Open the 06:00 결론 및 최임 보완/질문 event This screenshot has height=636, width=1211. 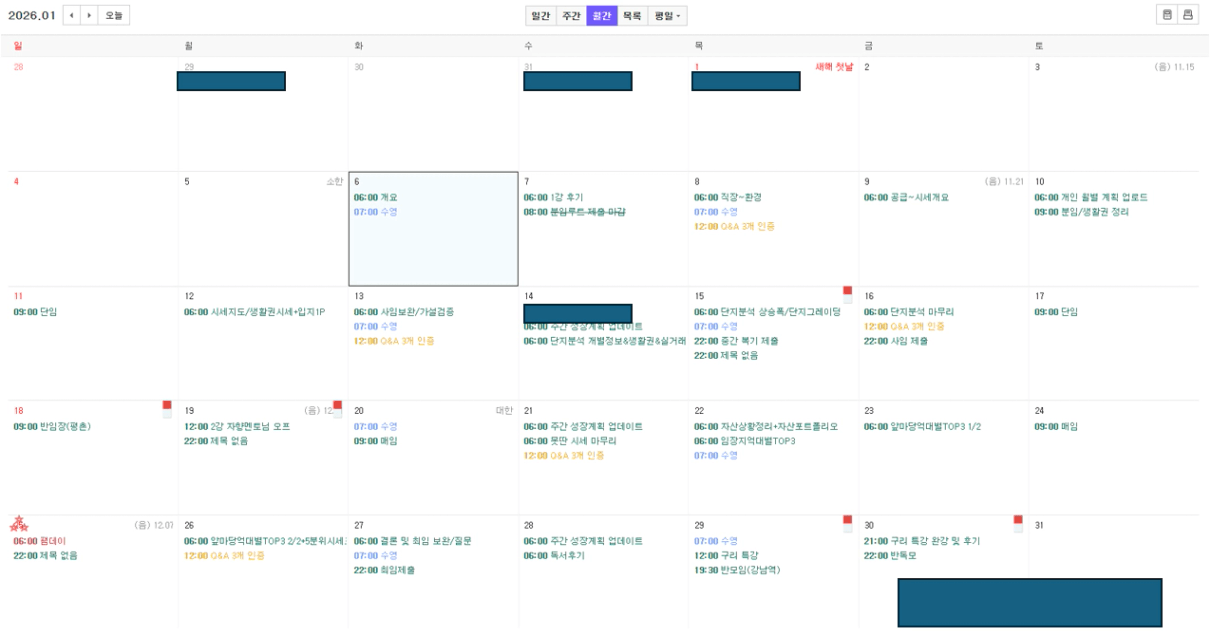click(412, 541)
